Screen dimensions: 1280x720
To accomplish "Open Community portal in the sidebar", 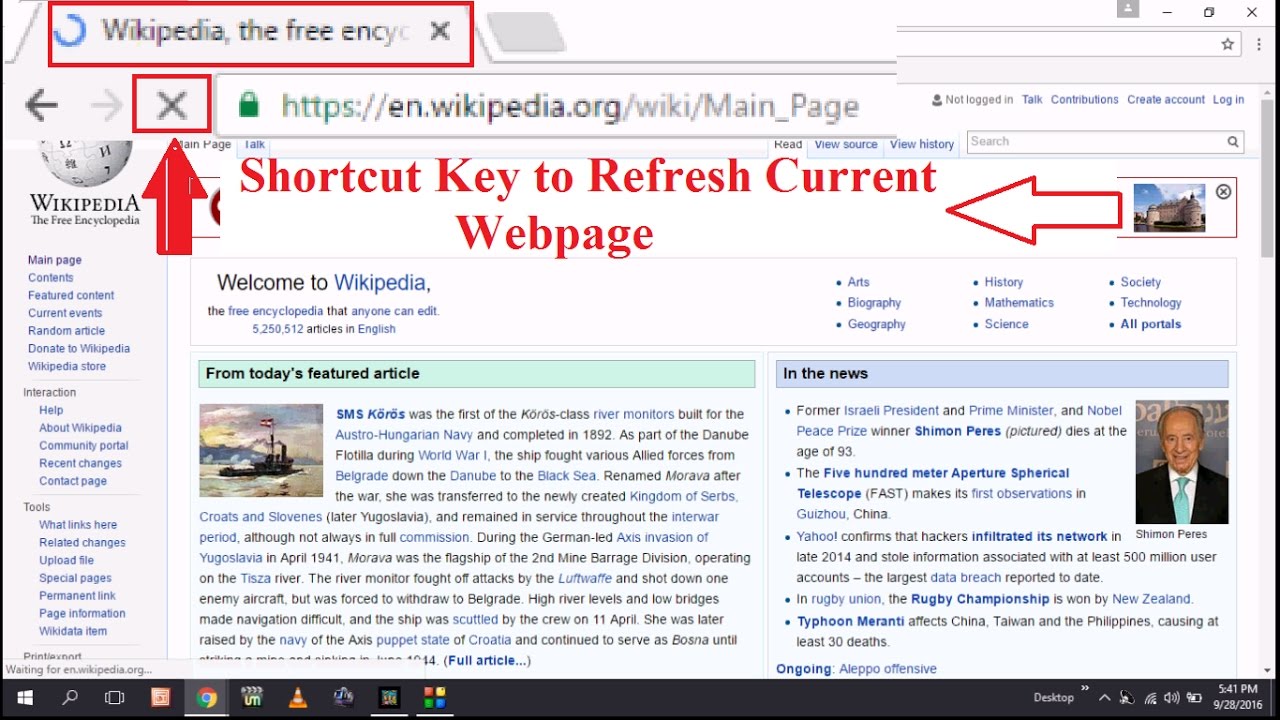I will (84, 446).
